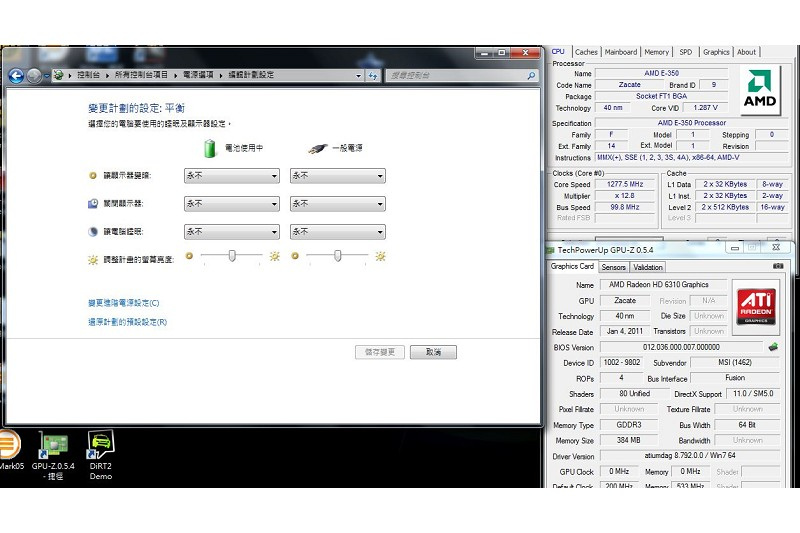Image resolution: width=800 pixels, height=533 pixels.
Task: Click the GPU-Z BIOS Version field
Action: (682, 347)
